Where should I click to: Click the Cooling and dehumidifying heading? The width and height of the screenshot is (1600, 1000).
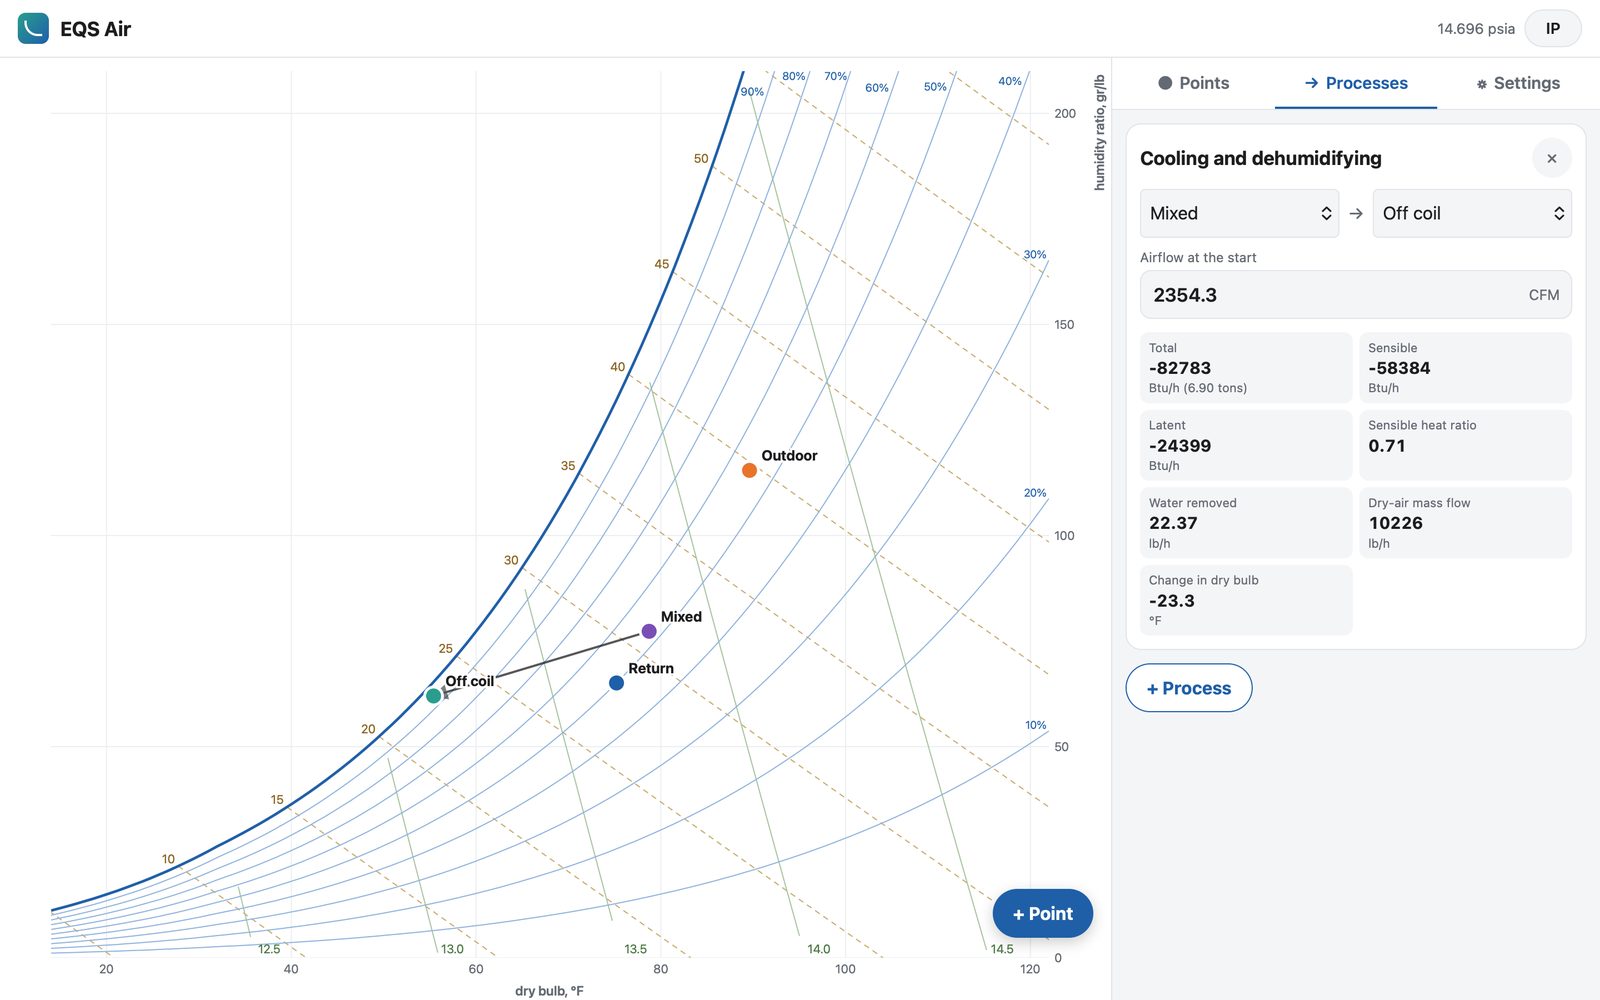coord(1261,158)
